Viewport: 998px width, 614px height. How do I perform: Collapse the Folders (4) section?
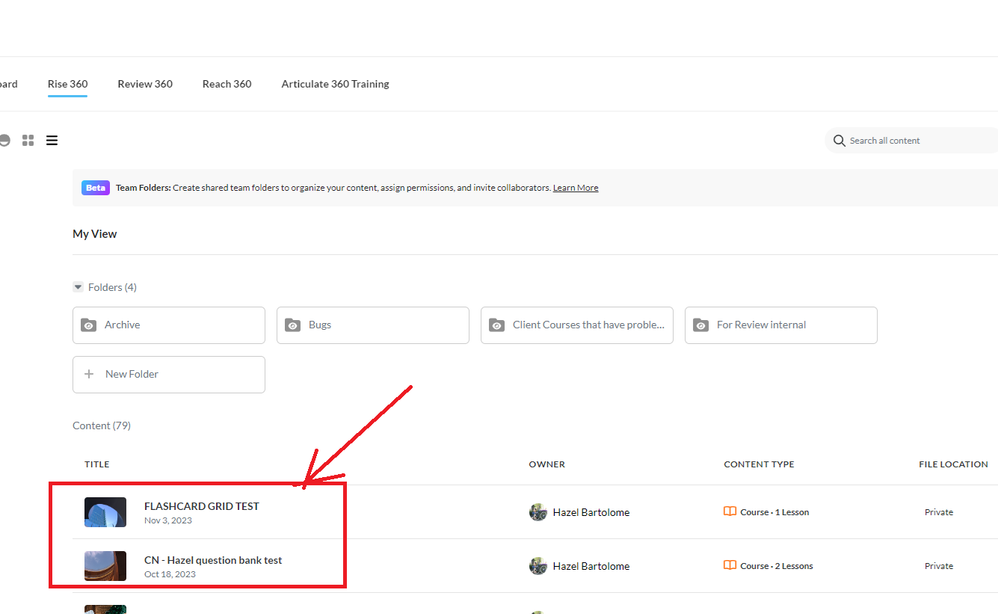tap(78, 287)
